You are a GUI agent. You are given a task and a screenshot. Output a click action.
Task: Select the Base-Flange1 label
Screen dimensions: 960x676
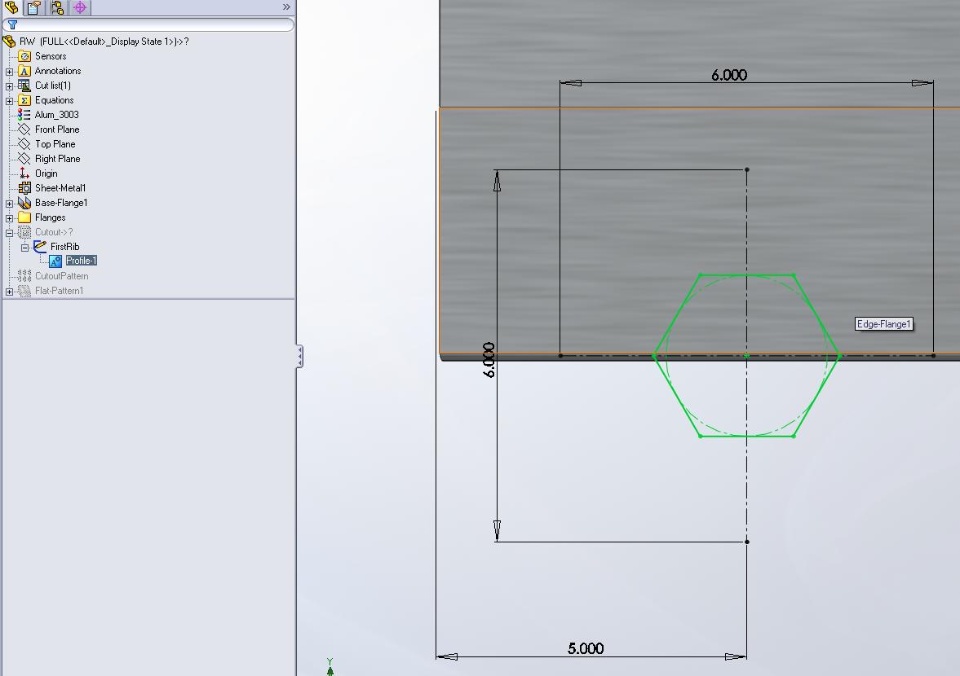(x=61, y=203)
